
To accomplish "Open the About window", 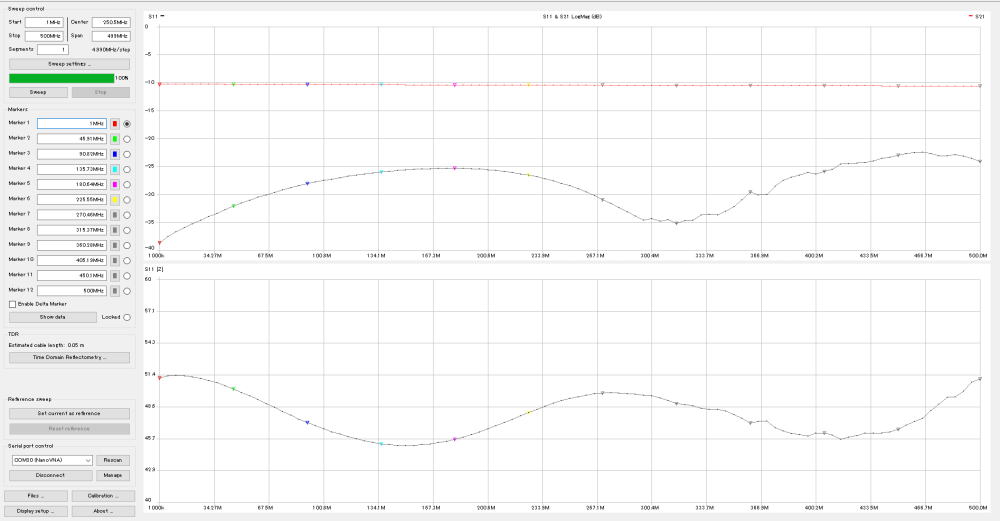I will [103, 511].
